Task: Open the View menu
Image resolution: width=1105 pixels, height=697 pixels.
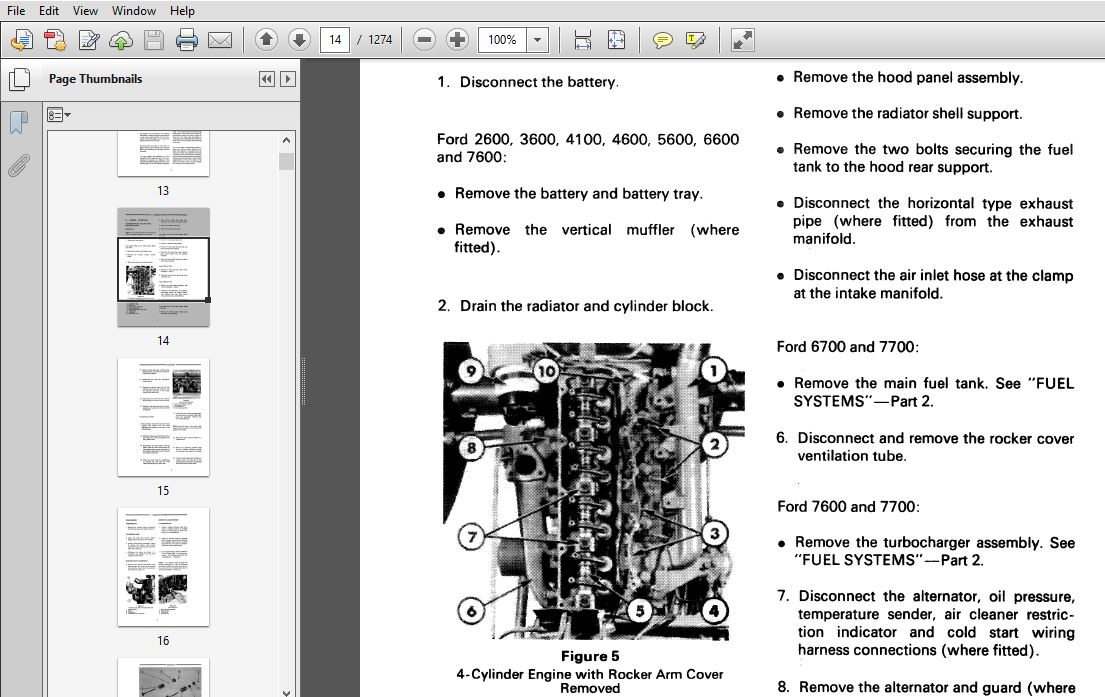Action: click(85, 11)
